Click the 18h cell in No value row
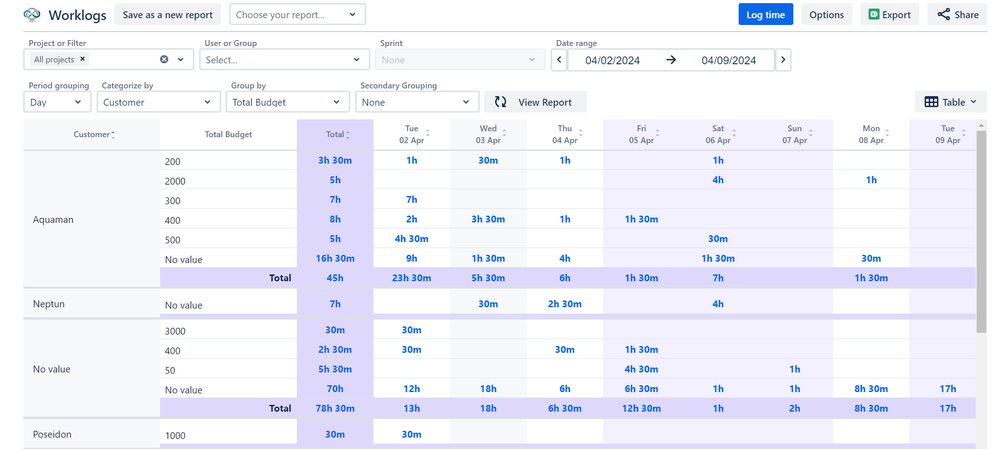 (x=488, y=388)
